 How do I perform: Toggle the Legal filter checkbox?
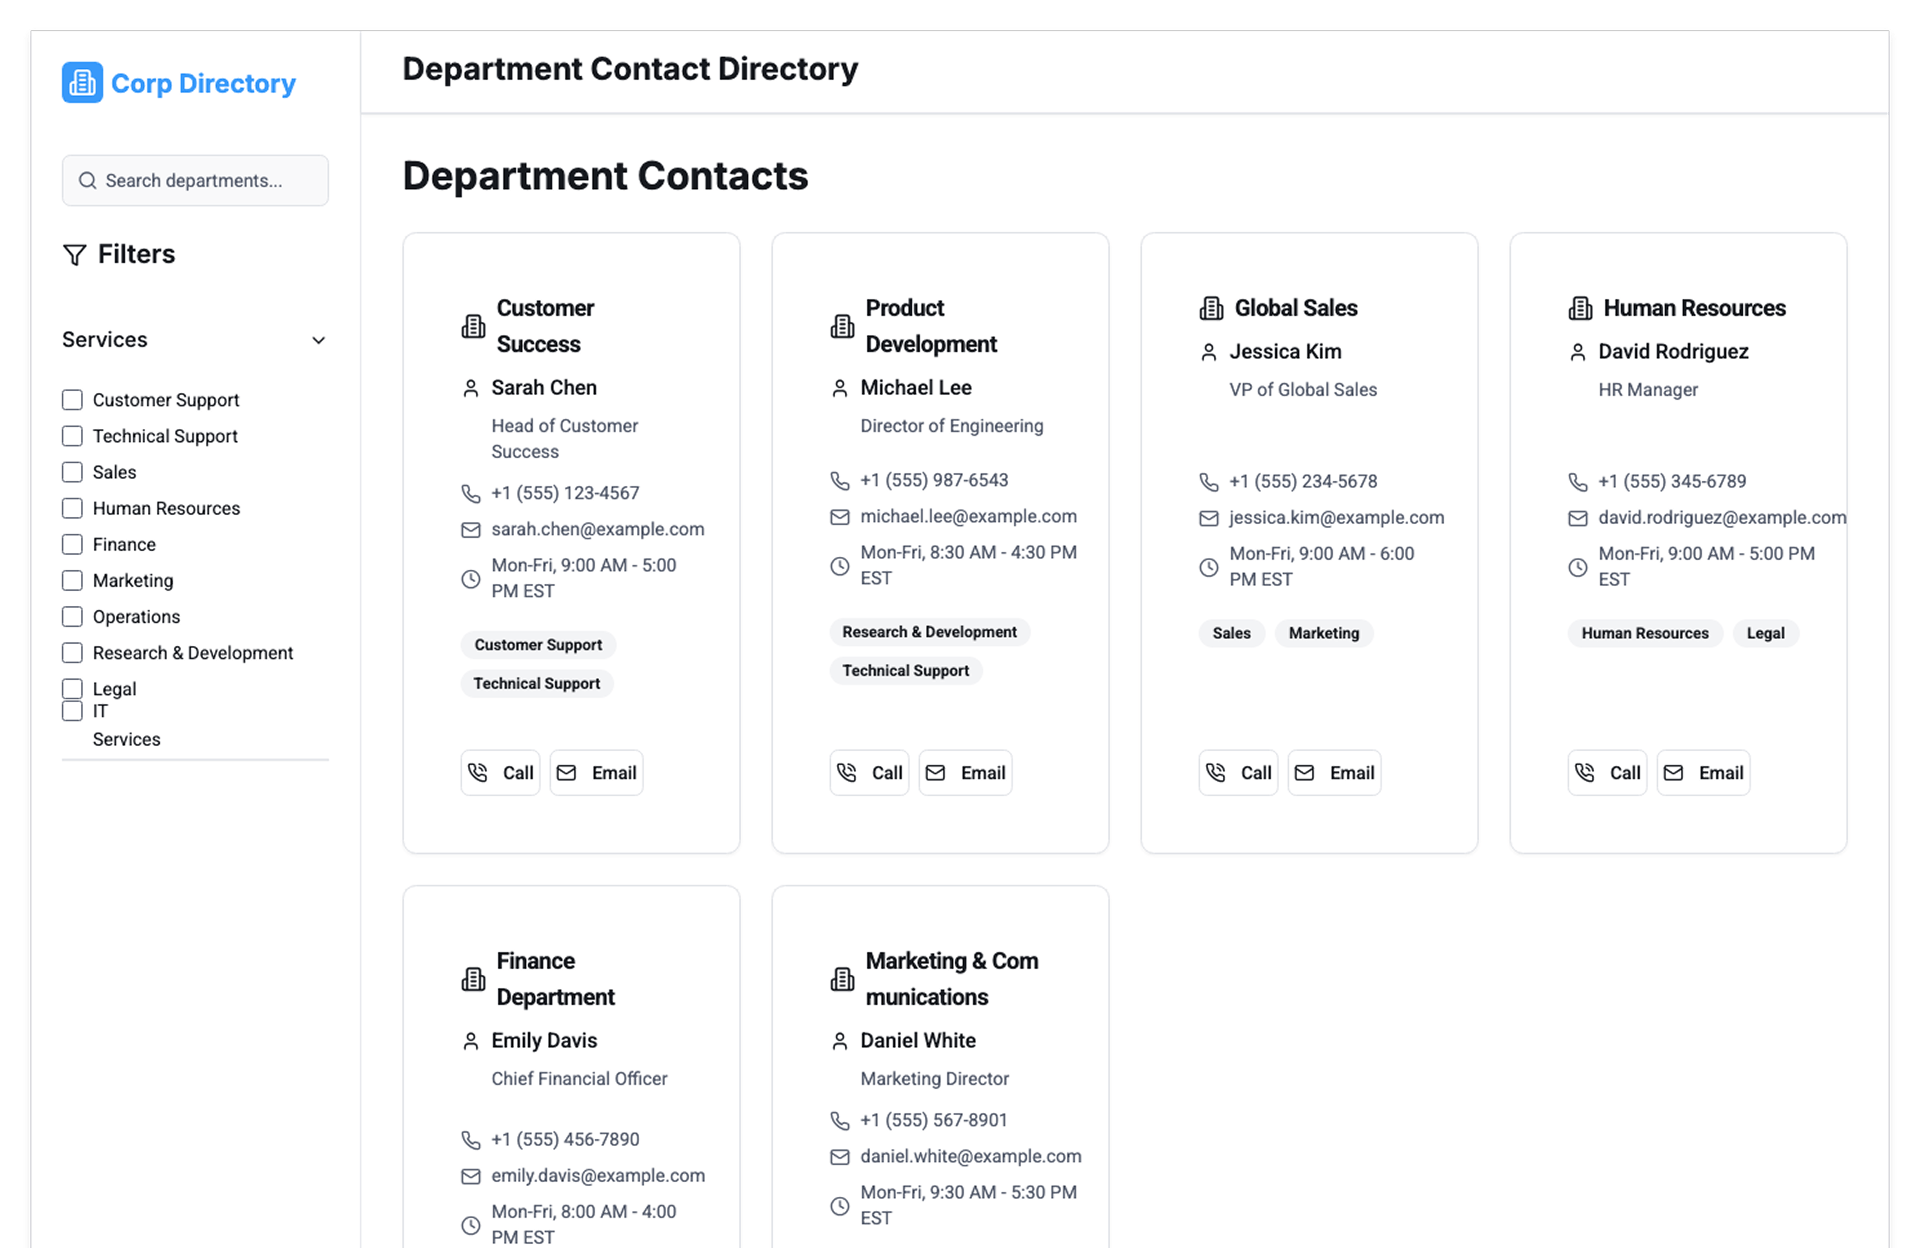72,689
